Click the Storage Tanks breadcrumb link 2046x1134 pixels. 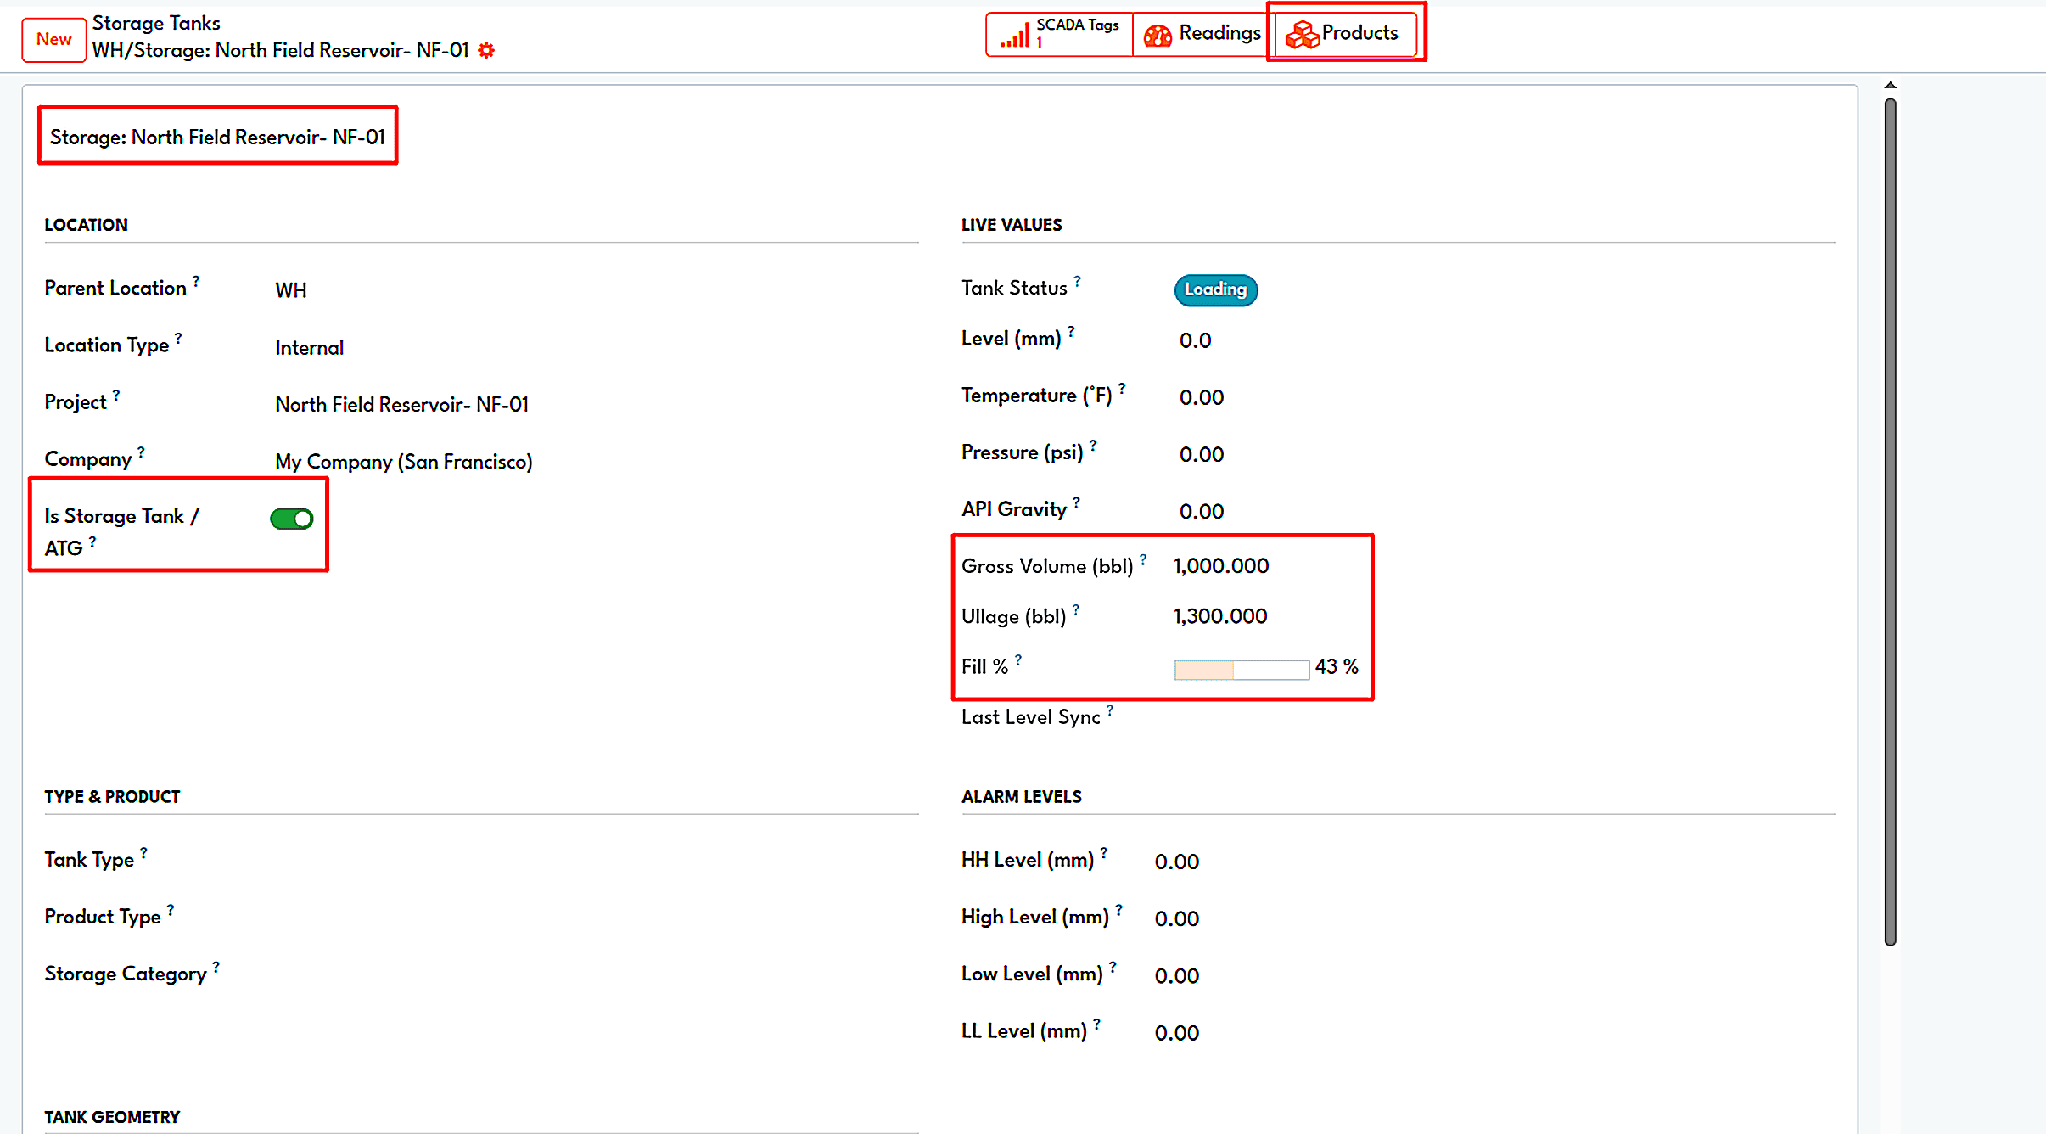156,22
